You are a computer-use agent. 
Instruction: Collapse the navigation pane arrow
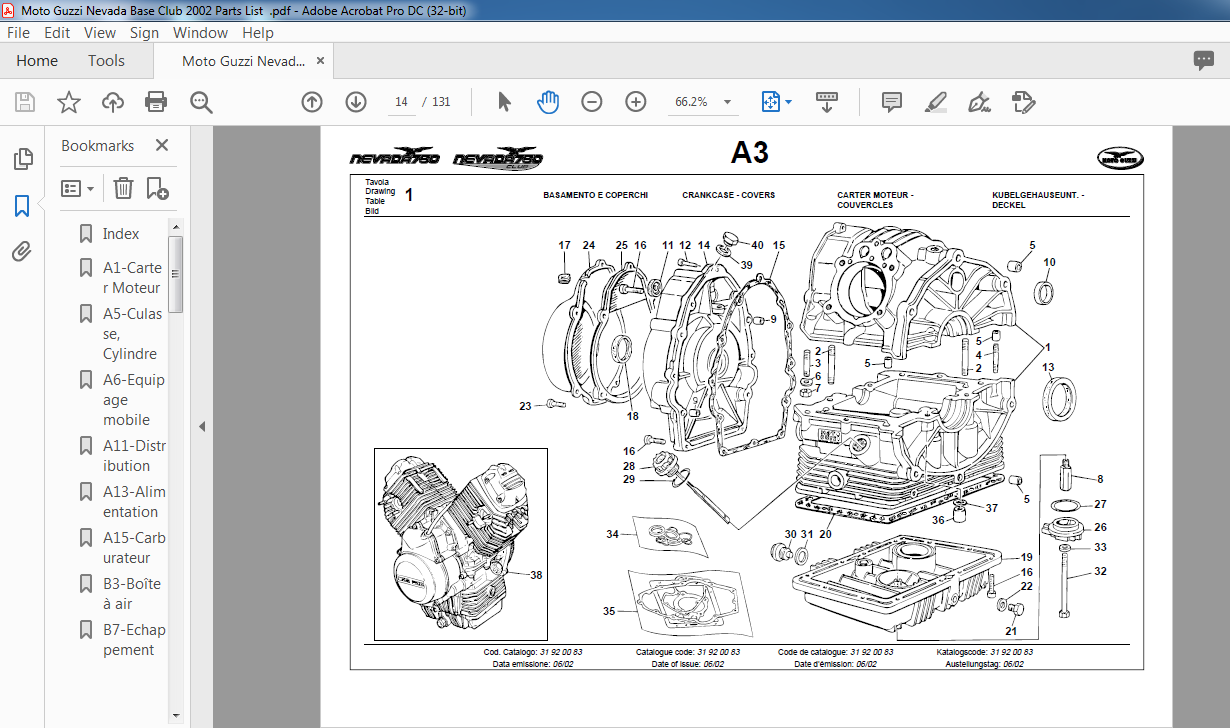click(x=201, y=426)
